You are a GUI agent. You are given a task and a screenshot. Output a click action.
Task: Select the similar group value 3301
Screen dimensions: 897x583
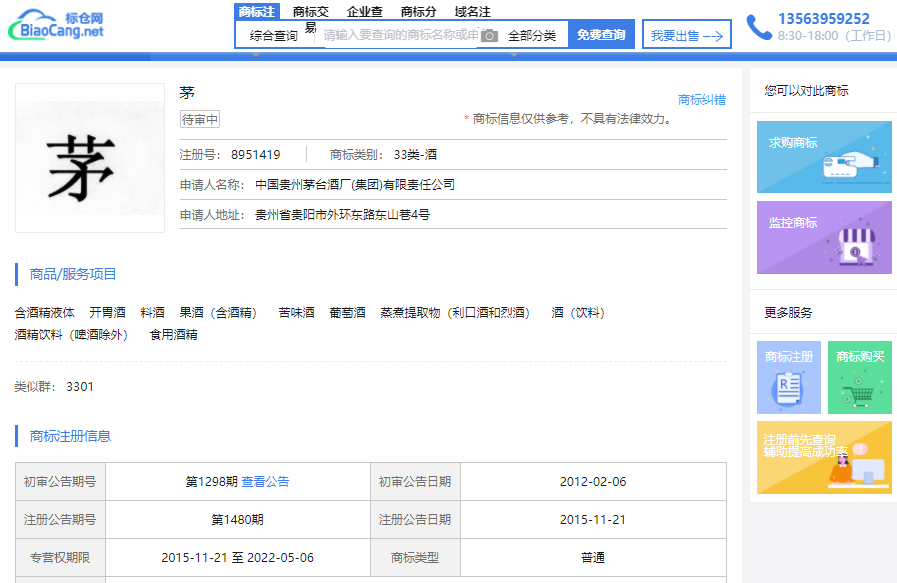pos(80,387)
